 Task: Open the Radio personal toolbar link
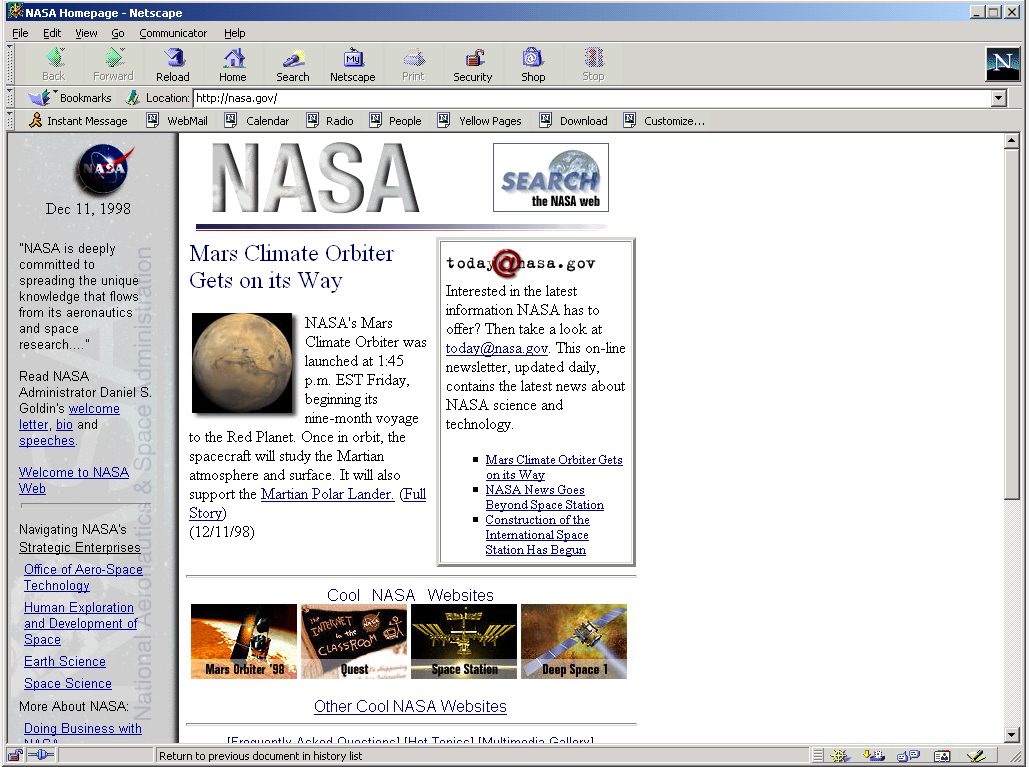tap(330, 121)
